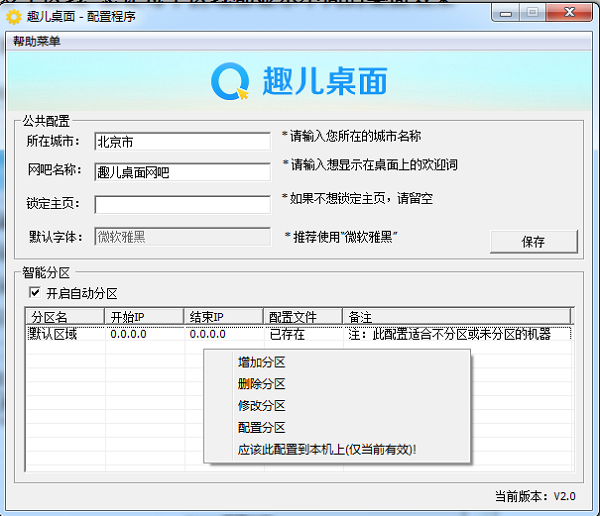Viewport: 600px width, 516px height.
Task: Click the 当前版本: V2.0 version label
Action: point(535,496)
